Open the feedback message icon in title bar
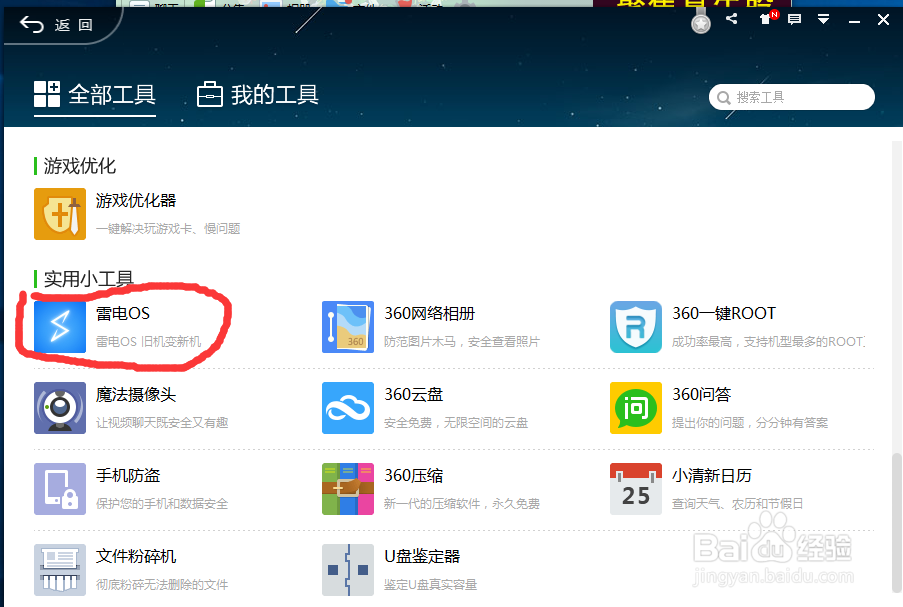 [795, 20]
